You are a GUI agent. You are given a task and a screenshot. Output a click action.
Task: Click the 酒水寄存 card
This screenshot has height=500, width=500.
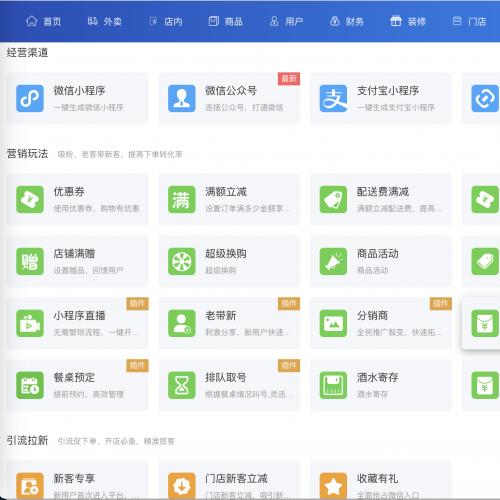click(x=381, y=385)
